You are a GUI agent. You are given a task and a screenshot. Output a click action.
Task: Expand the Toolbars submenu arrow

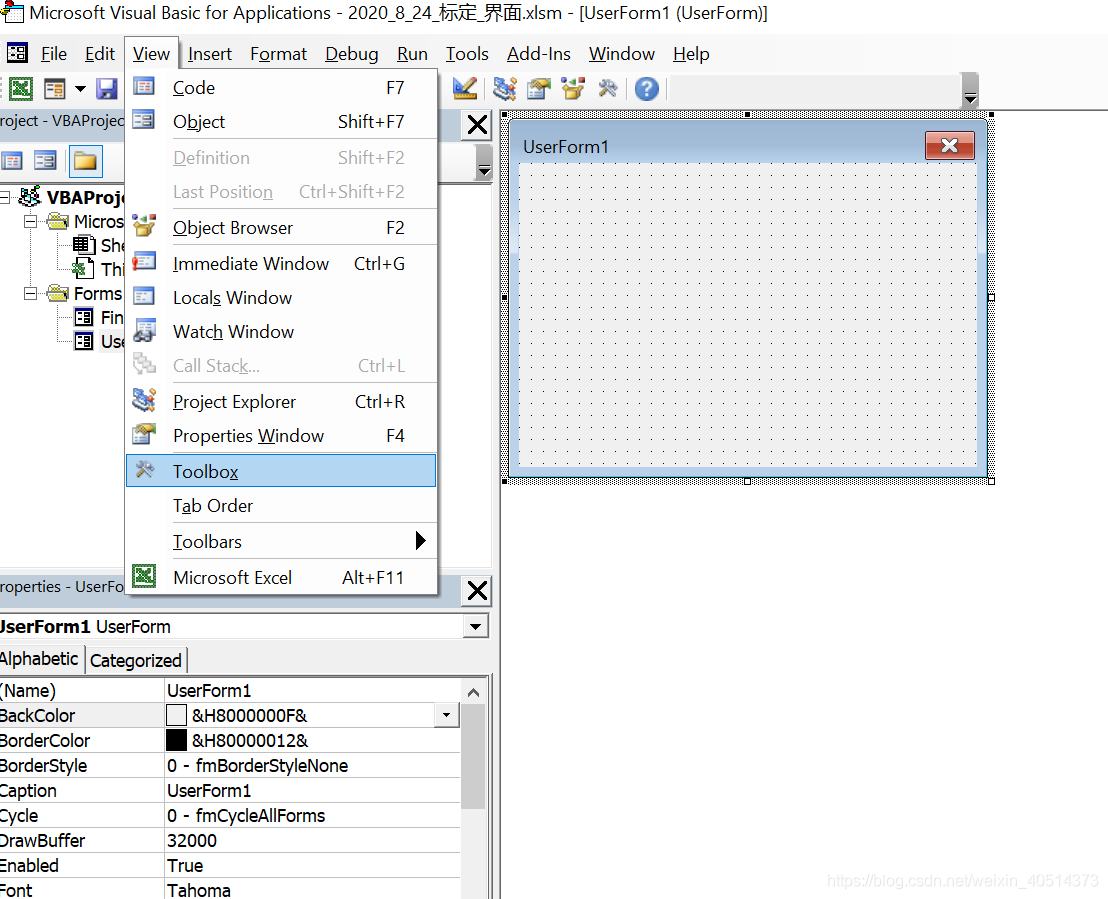pyautogui.click(x=420, y=541)
